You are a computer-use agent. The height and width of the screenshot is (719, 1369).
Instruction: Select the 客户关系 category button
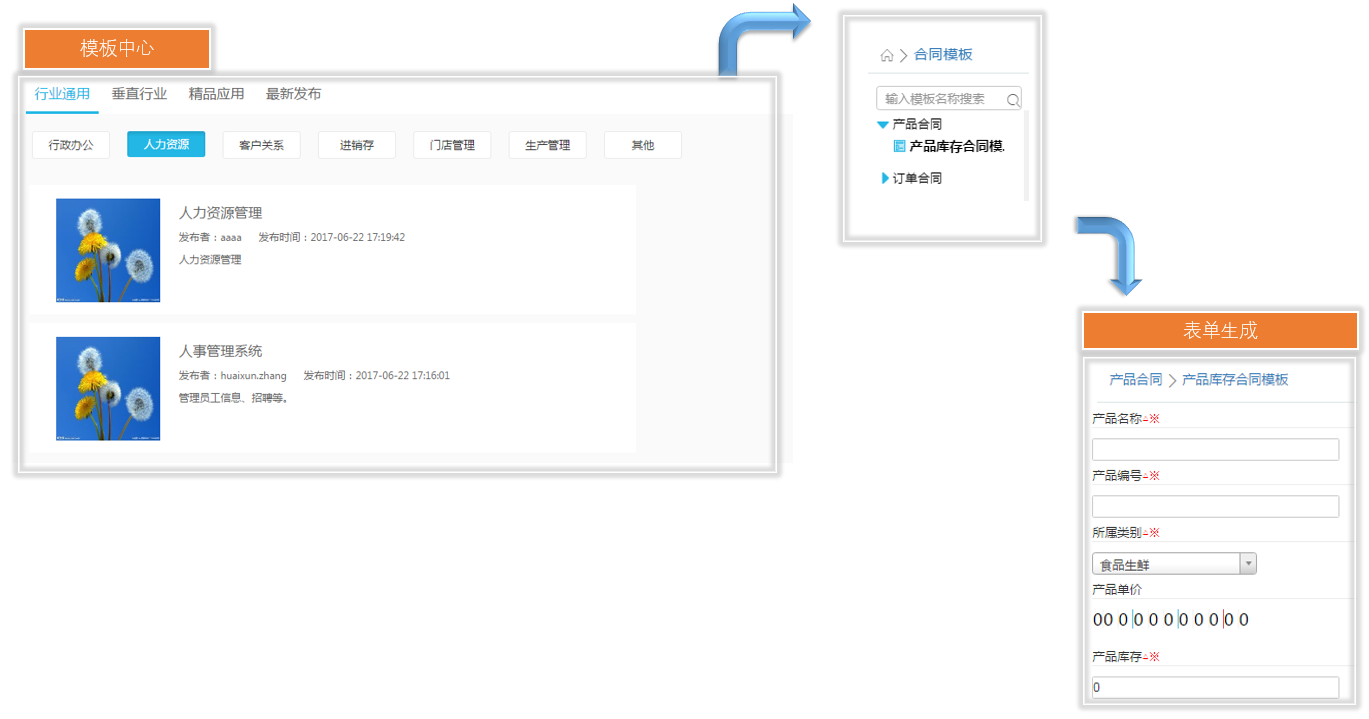(x=261, y=145)
